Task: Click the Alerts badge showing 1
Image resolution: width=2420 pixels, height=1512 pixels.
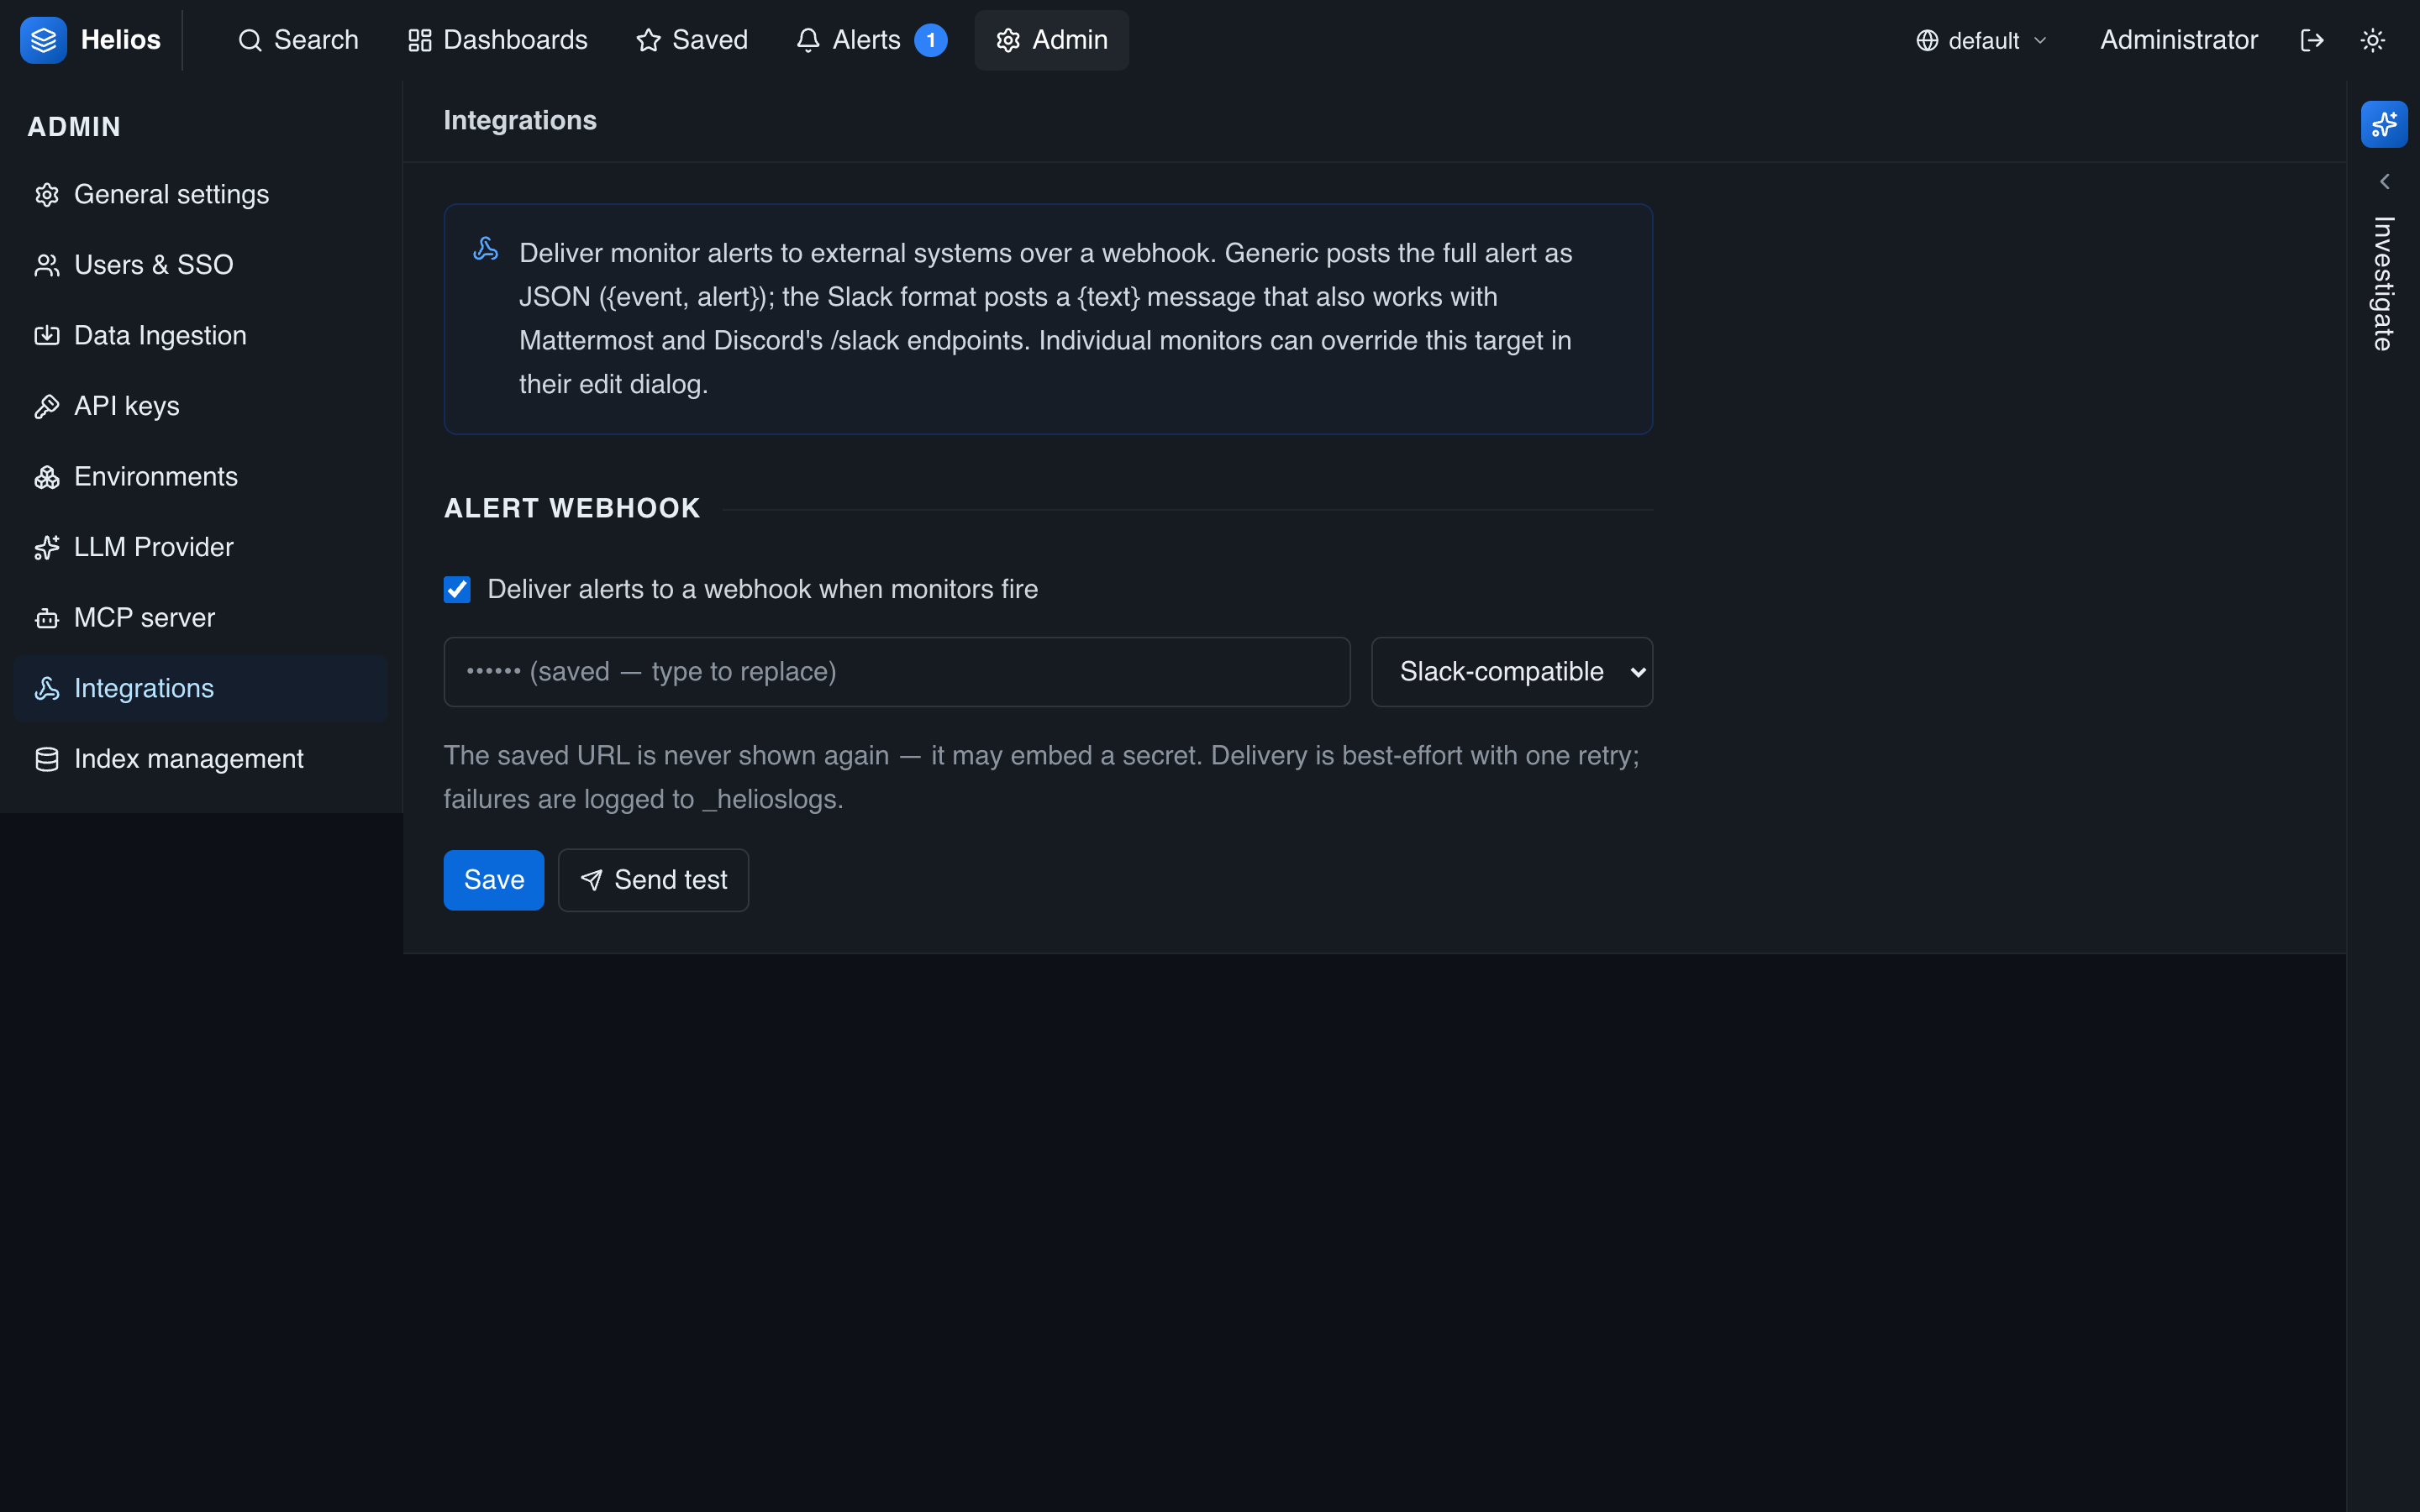Action: (x=930, y=40)
